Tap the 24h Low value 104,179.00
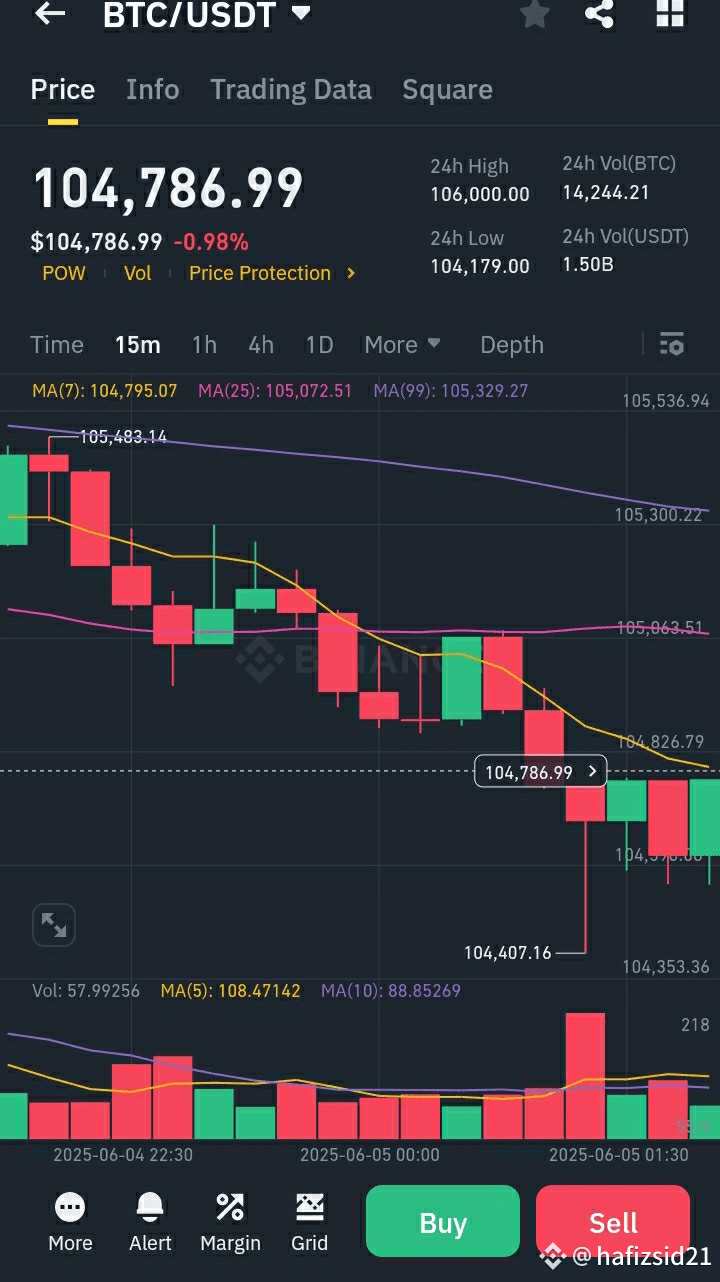720x1282 pixels. pyautogui.click(x=480, y=266)
